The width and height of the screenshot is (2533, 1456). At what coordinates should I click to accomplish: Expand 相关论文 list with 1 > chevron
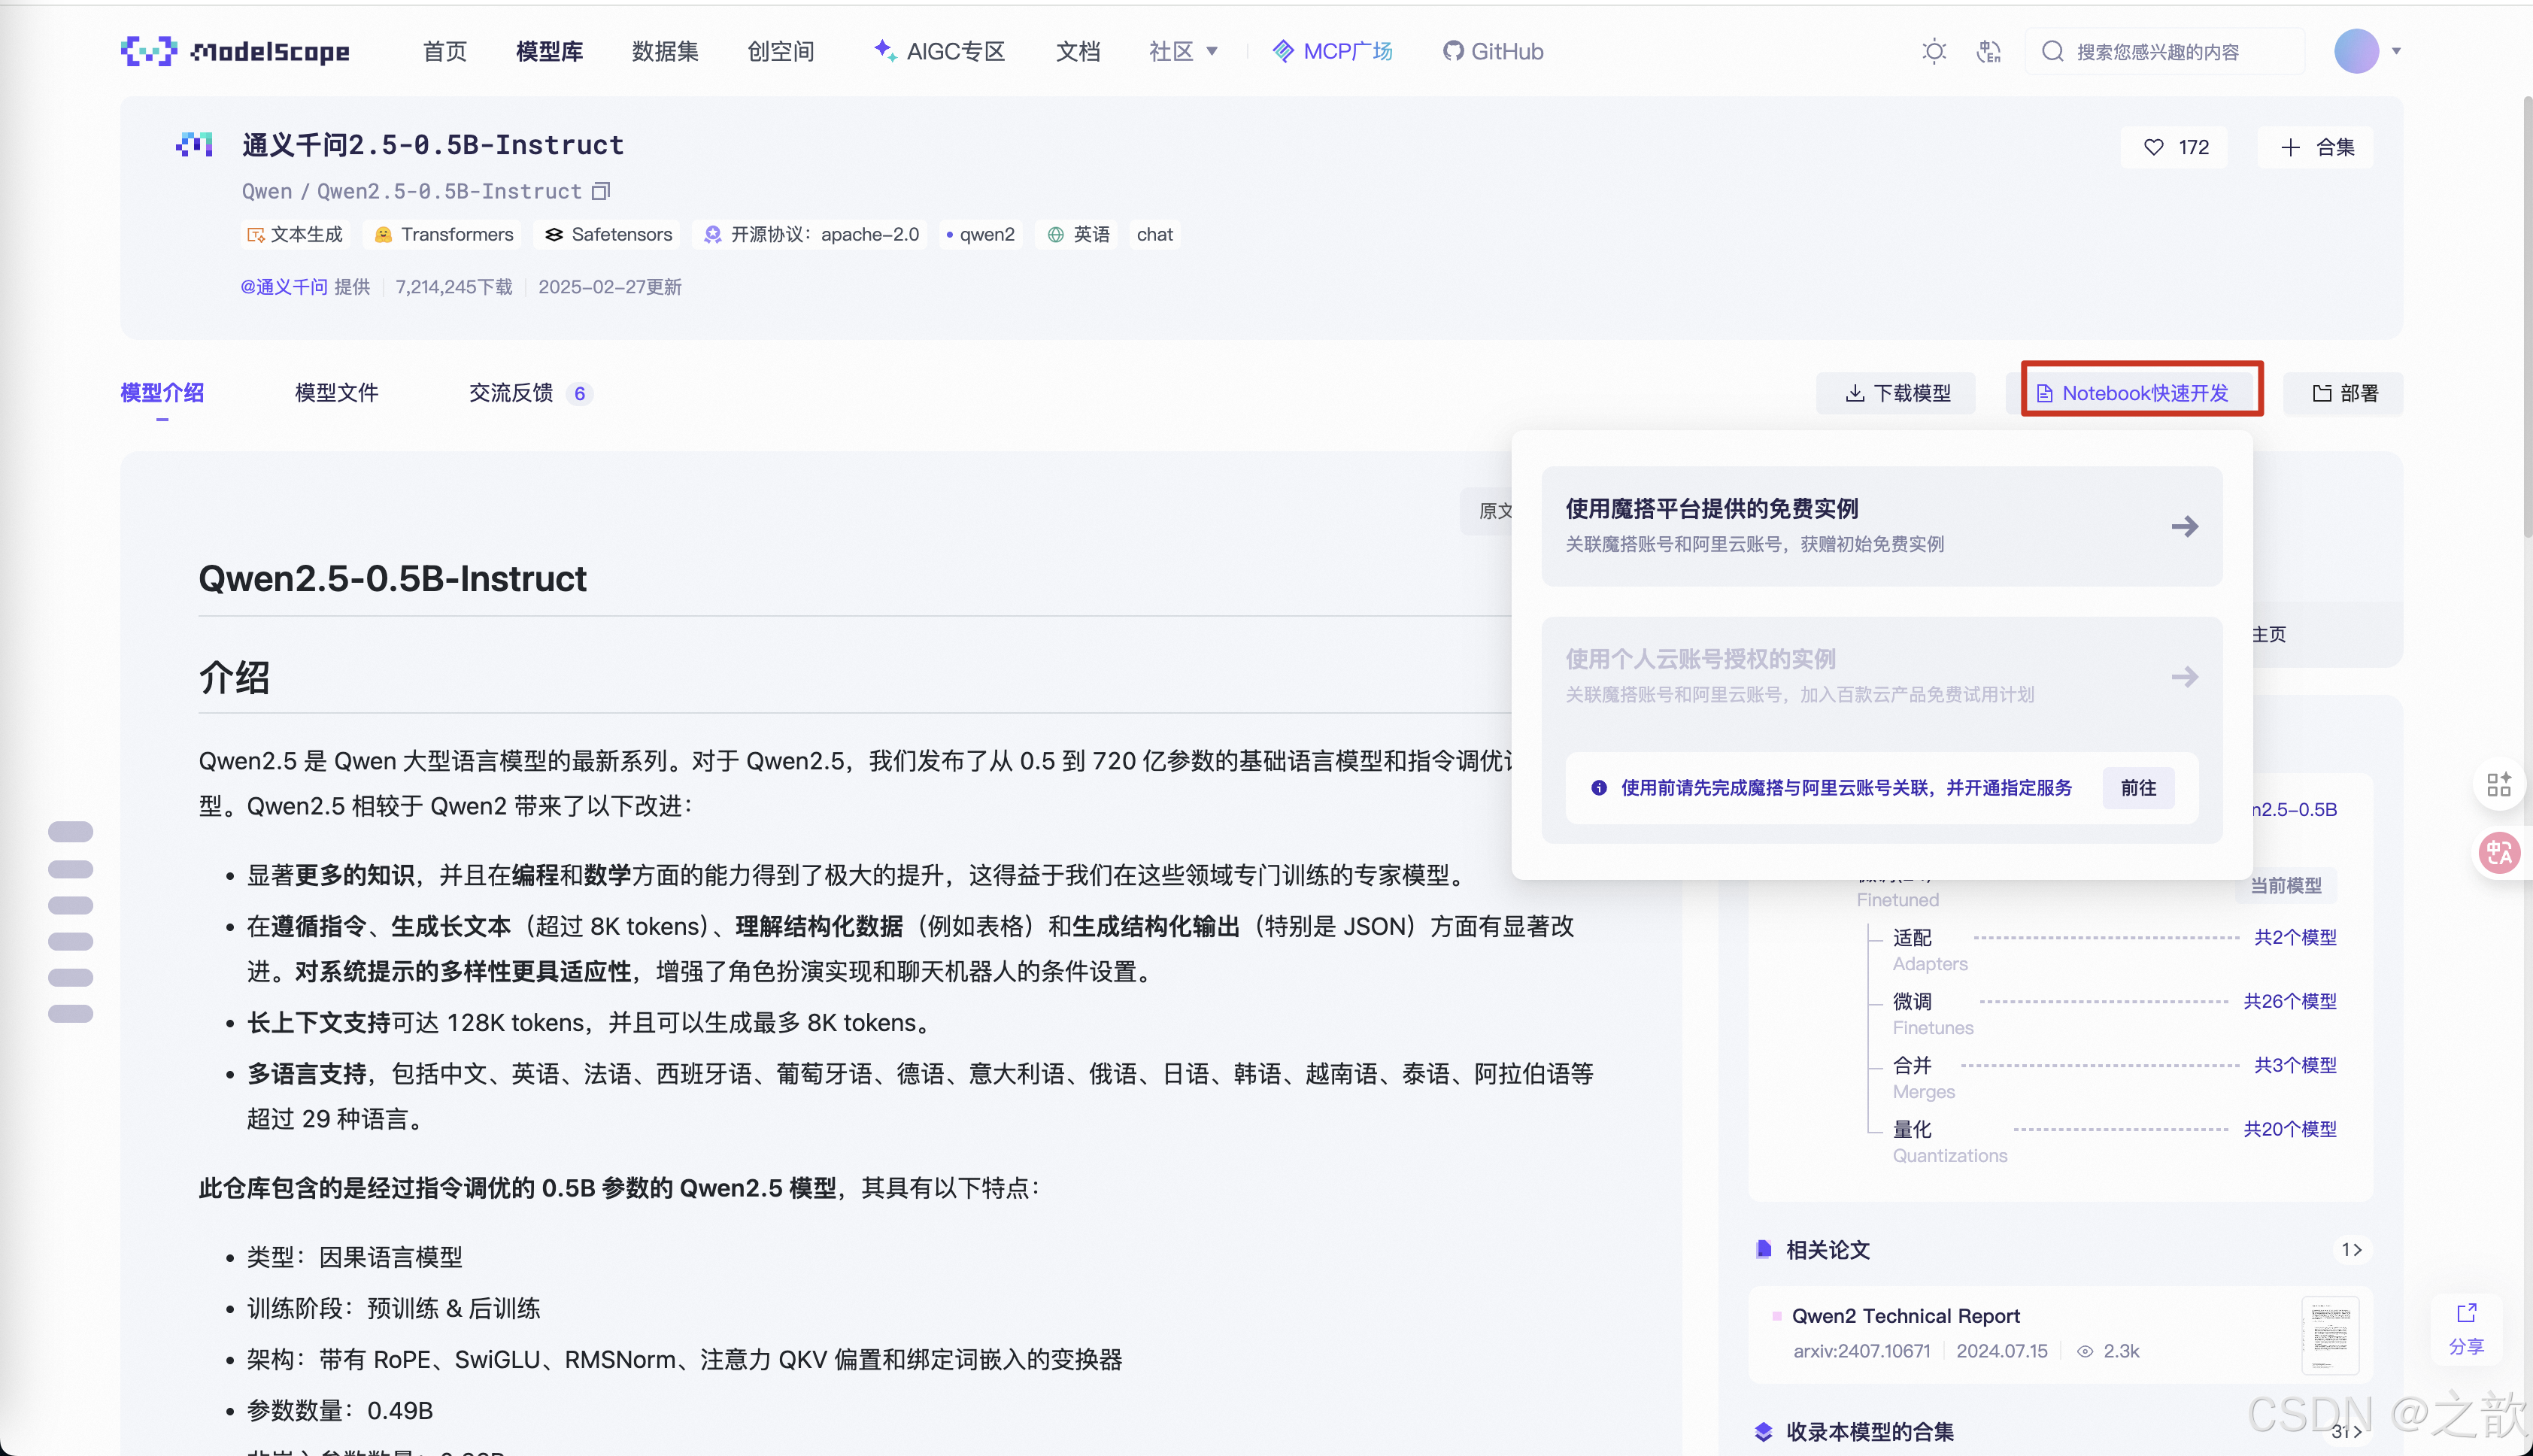[x=2352, y=1249]
